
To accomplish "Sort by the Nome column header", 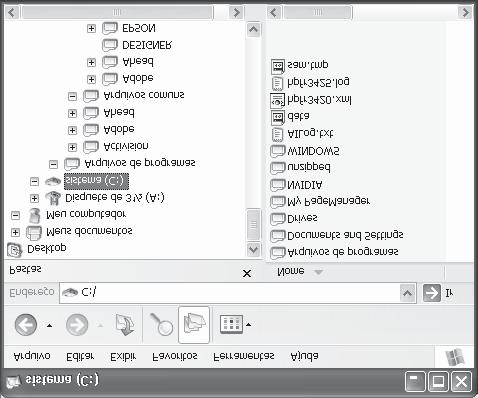I will pos(291,271).
